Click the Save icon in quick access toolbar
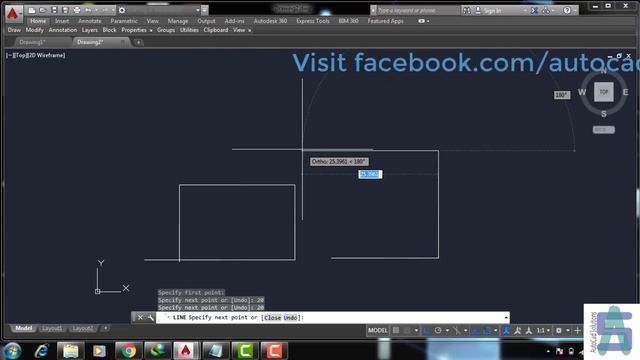This screenshot has height=360, width=640. tap(54, 10)
